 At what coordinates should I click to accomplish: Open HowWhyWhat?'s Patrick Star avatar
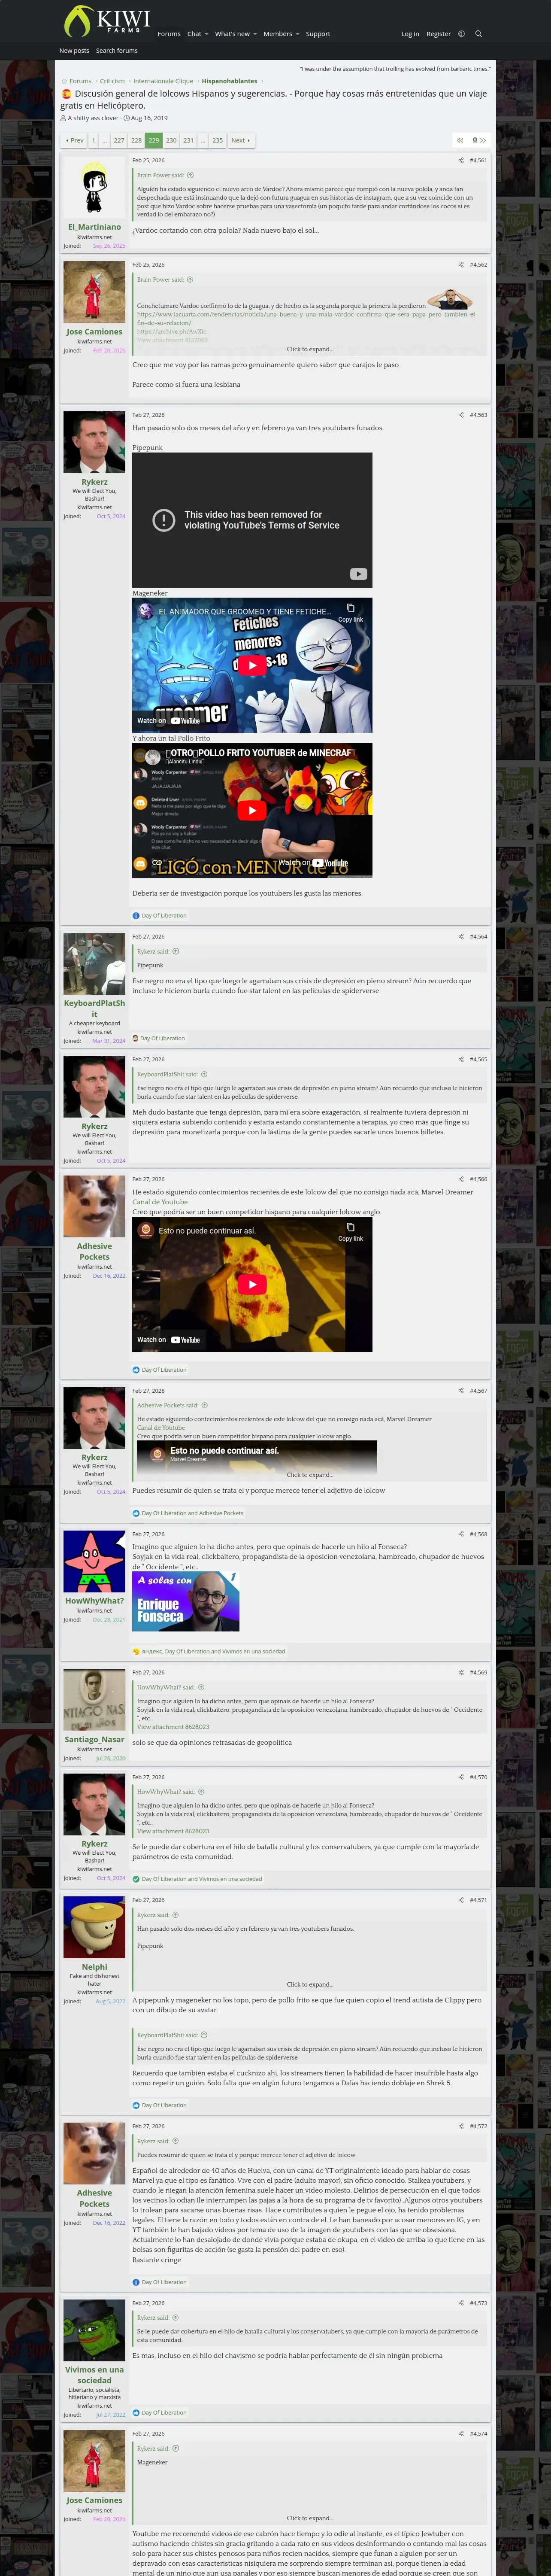(x=95, y=1562)
